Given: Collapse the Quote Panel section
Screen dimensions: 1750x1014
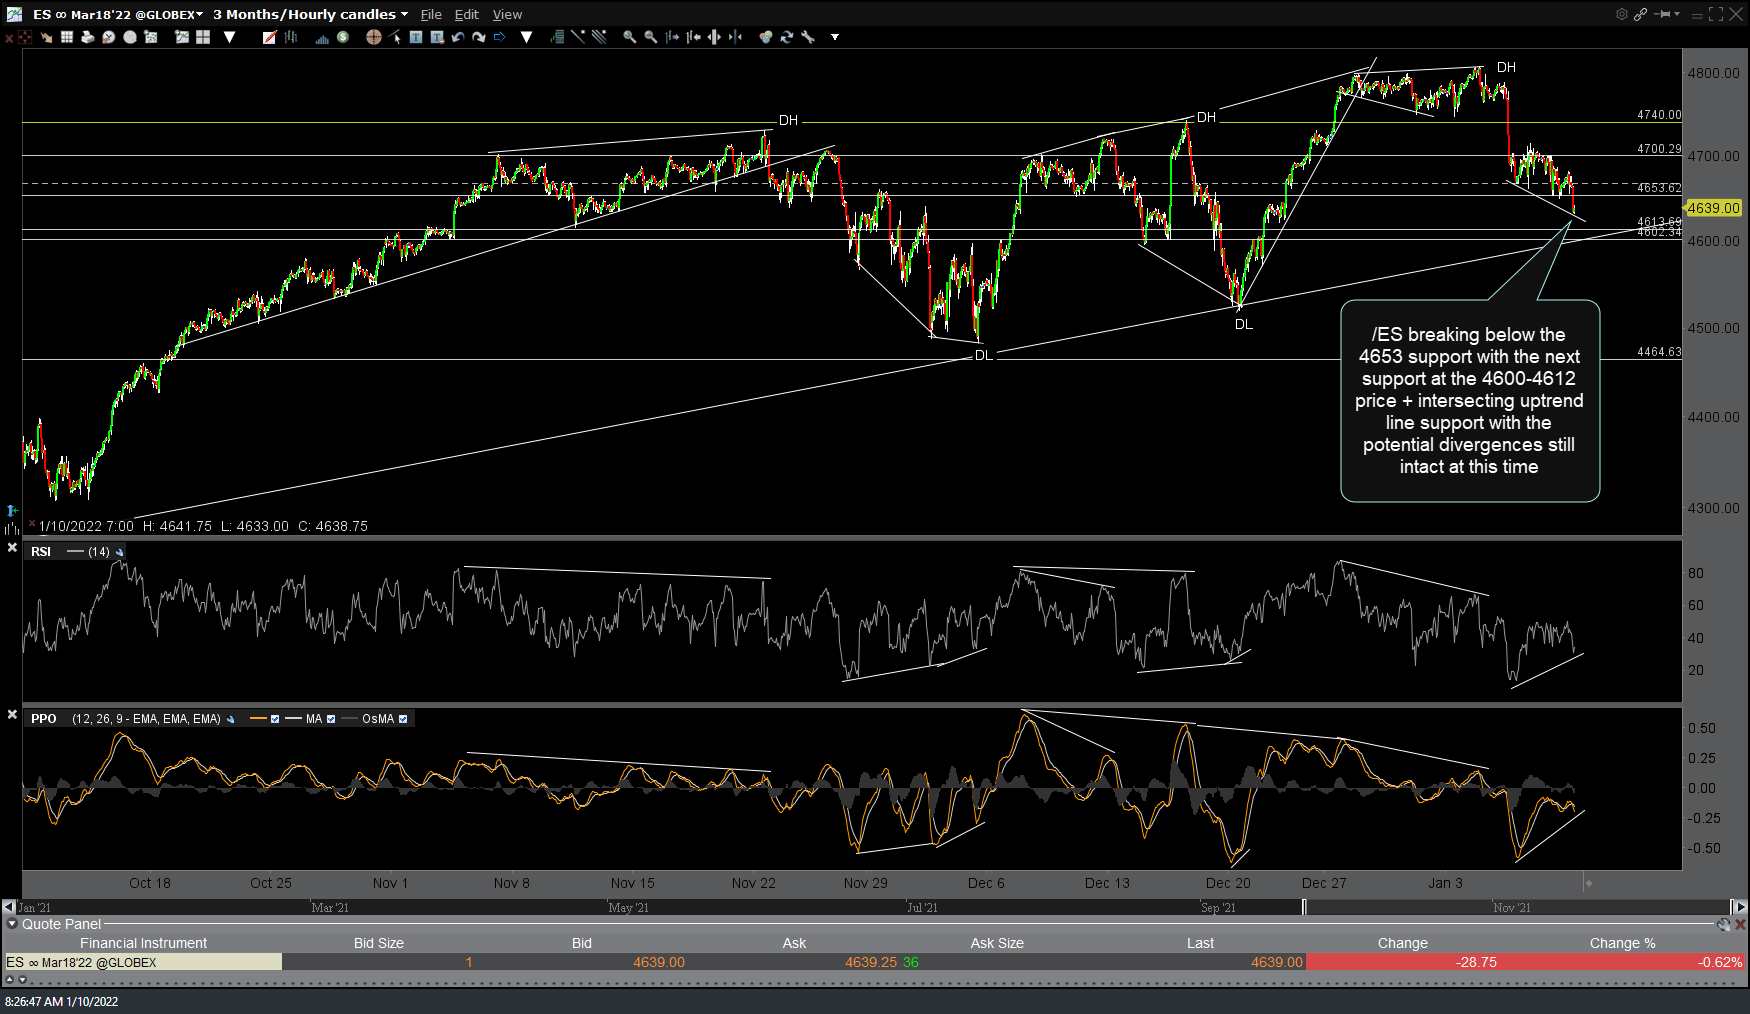Looking at the screenshot, I should tap(12, 924).
